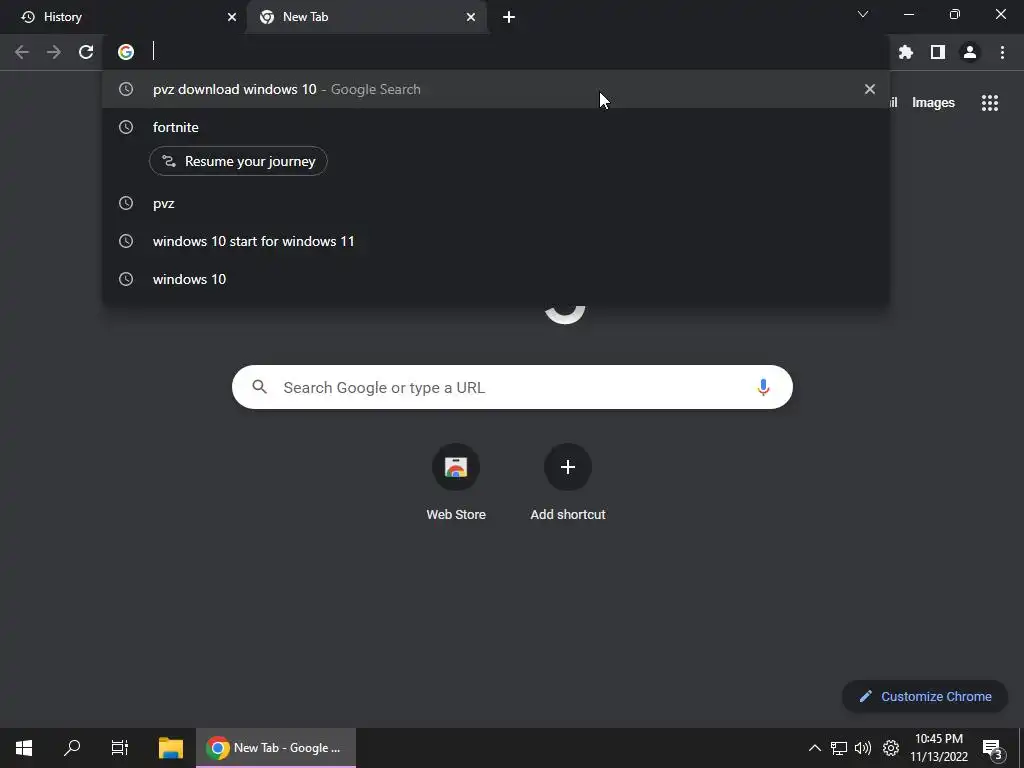The height and width of the screenshot is (768, 1024).
Task: Click the Resume your journey chip
Action: [238, 161]
